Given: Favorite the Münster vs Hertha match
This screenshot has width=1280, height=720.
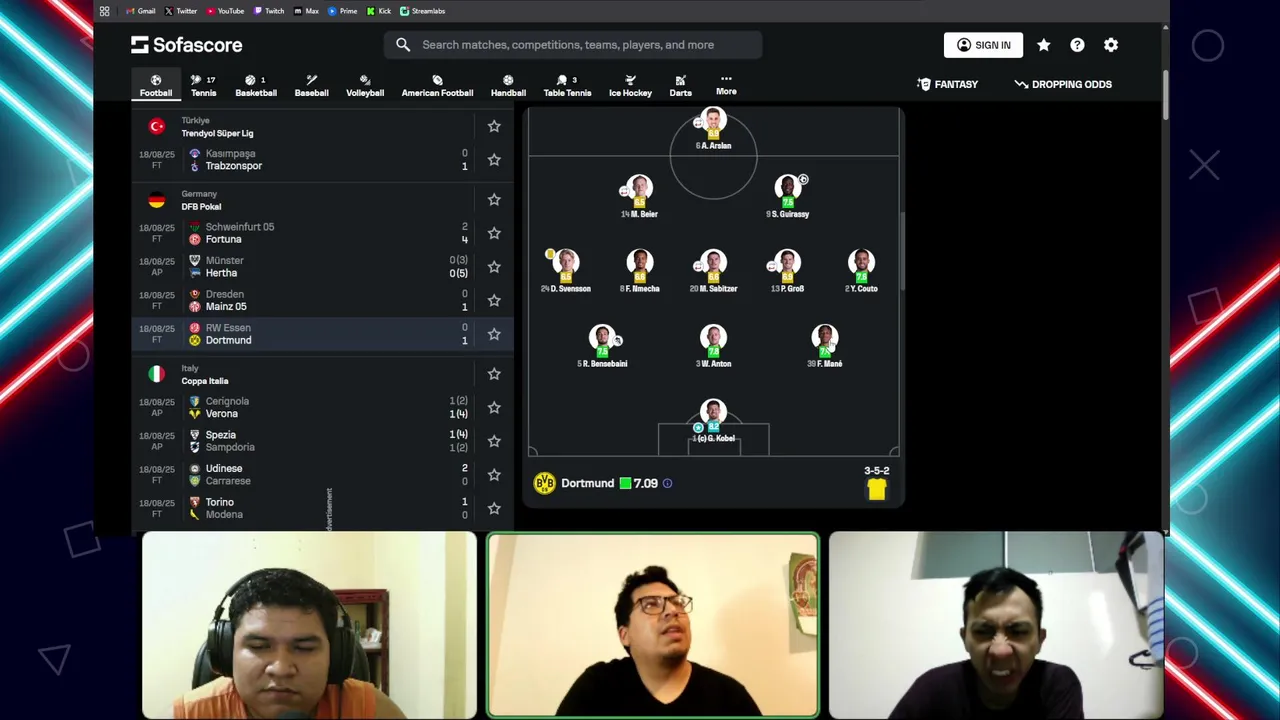Looking at the screenshot, I should pyautogui.click(x=494, y=267).
